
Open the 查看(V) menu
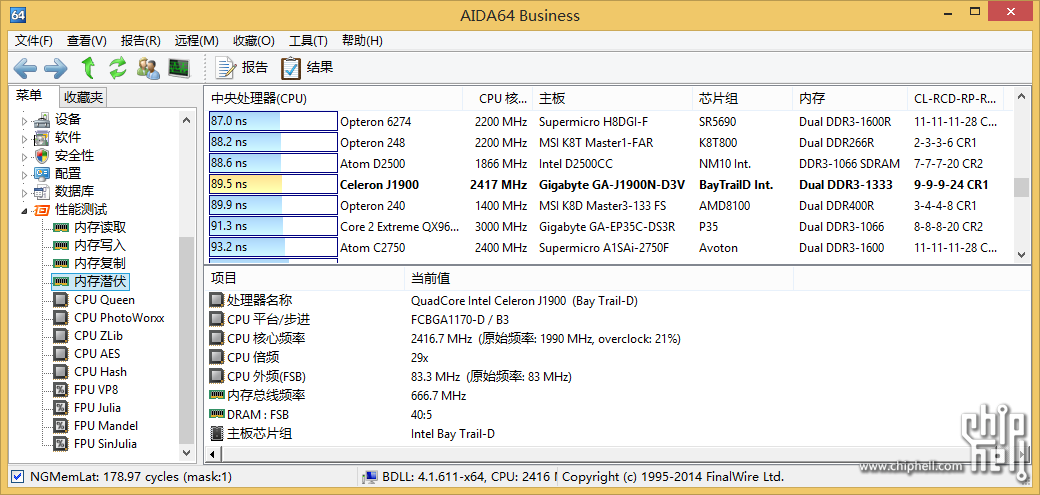[x=87, y=40]
